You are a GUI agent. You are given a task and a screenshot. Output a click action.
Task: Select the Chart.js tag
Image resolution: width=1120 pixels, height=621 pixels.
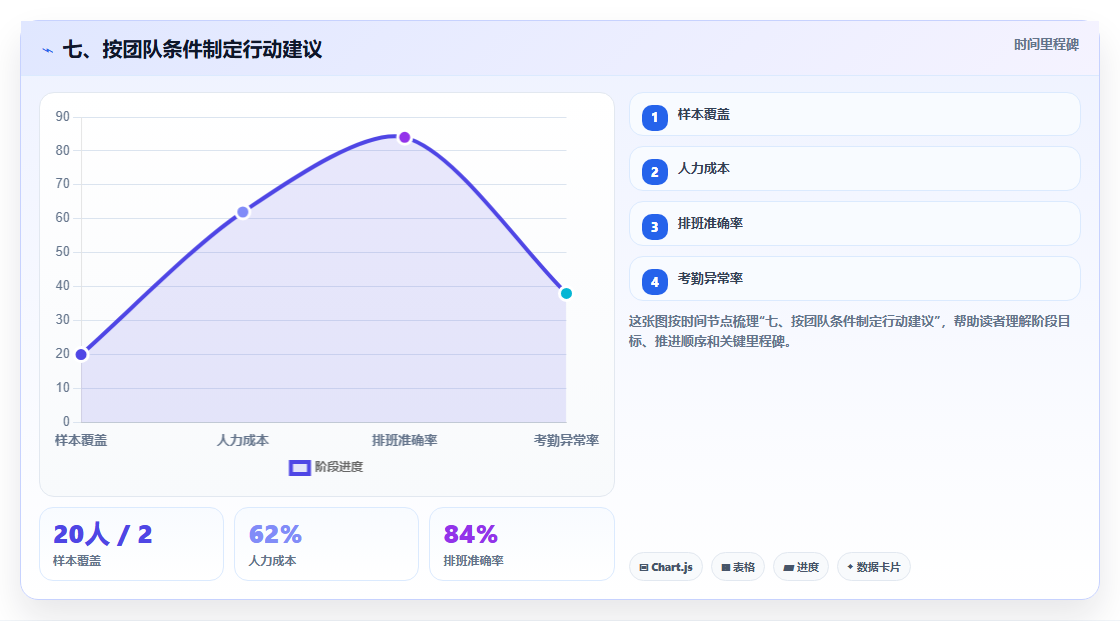click(666, 567)
